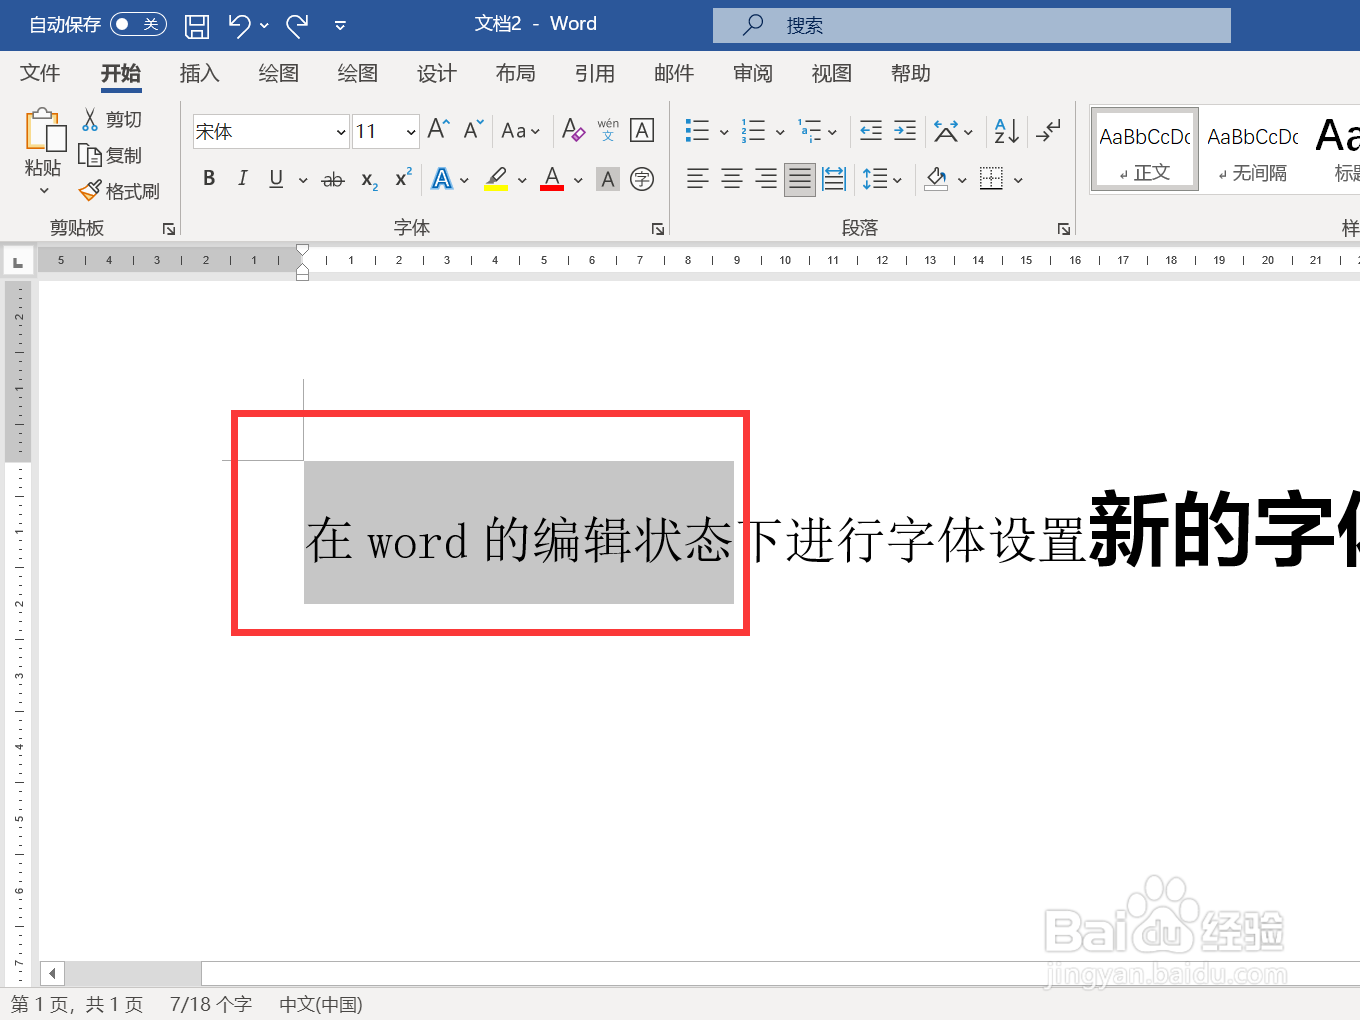Select the 正文 style in the gallery
Screen dimensions: 1360x1020
[x=1144, y=150]
